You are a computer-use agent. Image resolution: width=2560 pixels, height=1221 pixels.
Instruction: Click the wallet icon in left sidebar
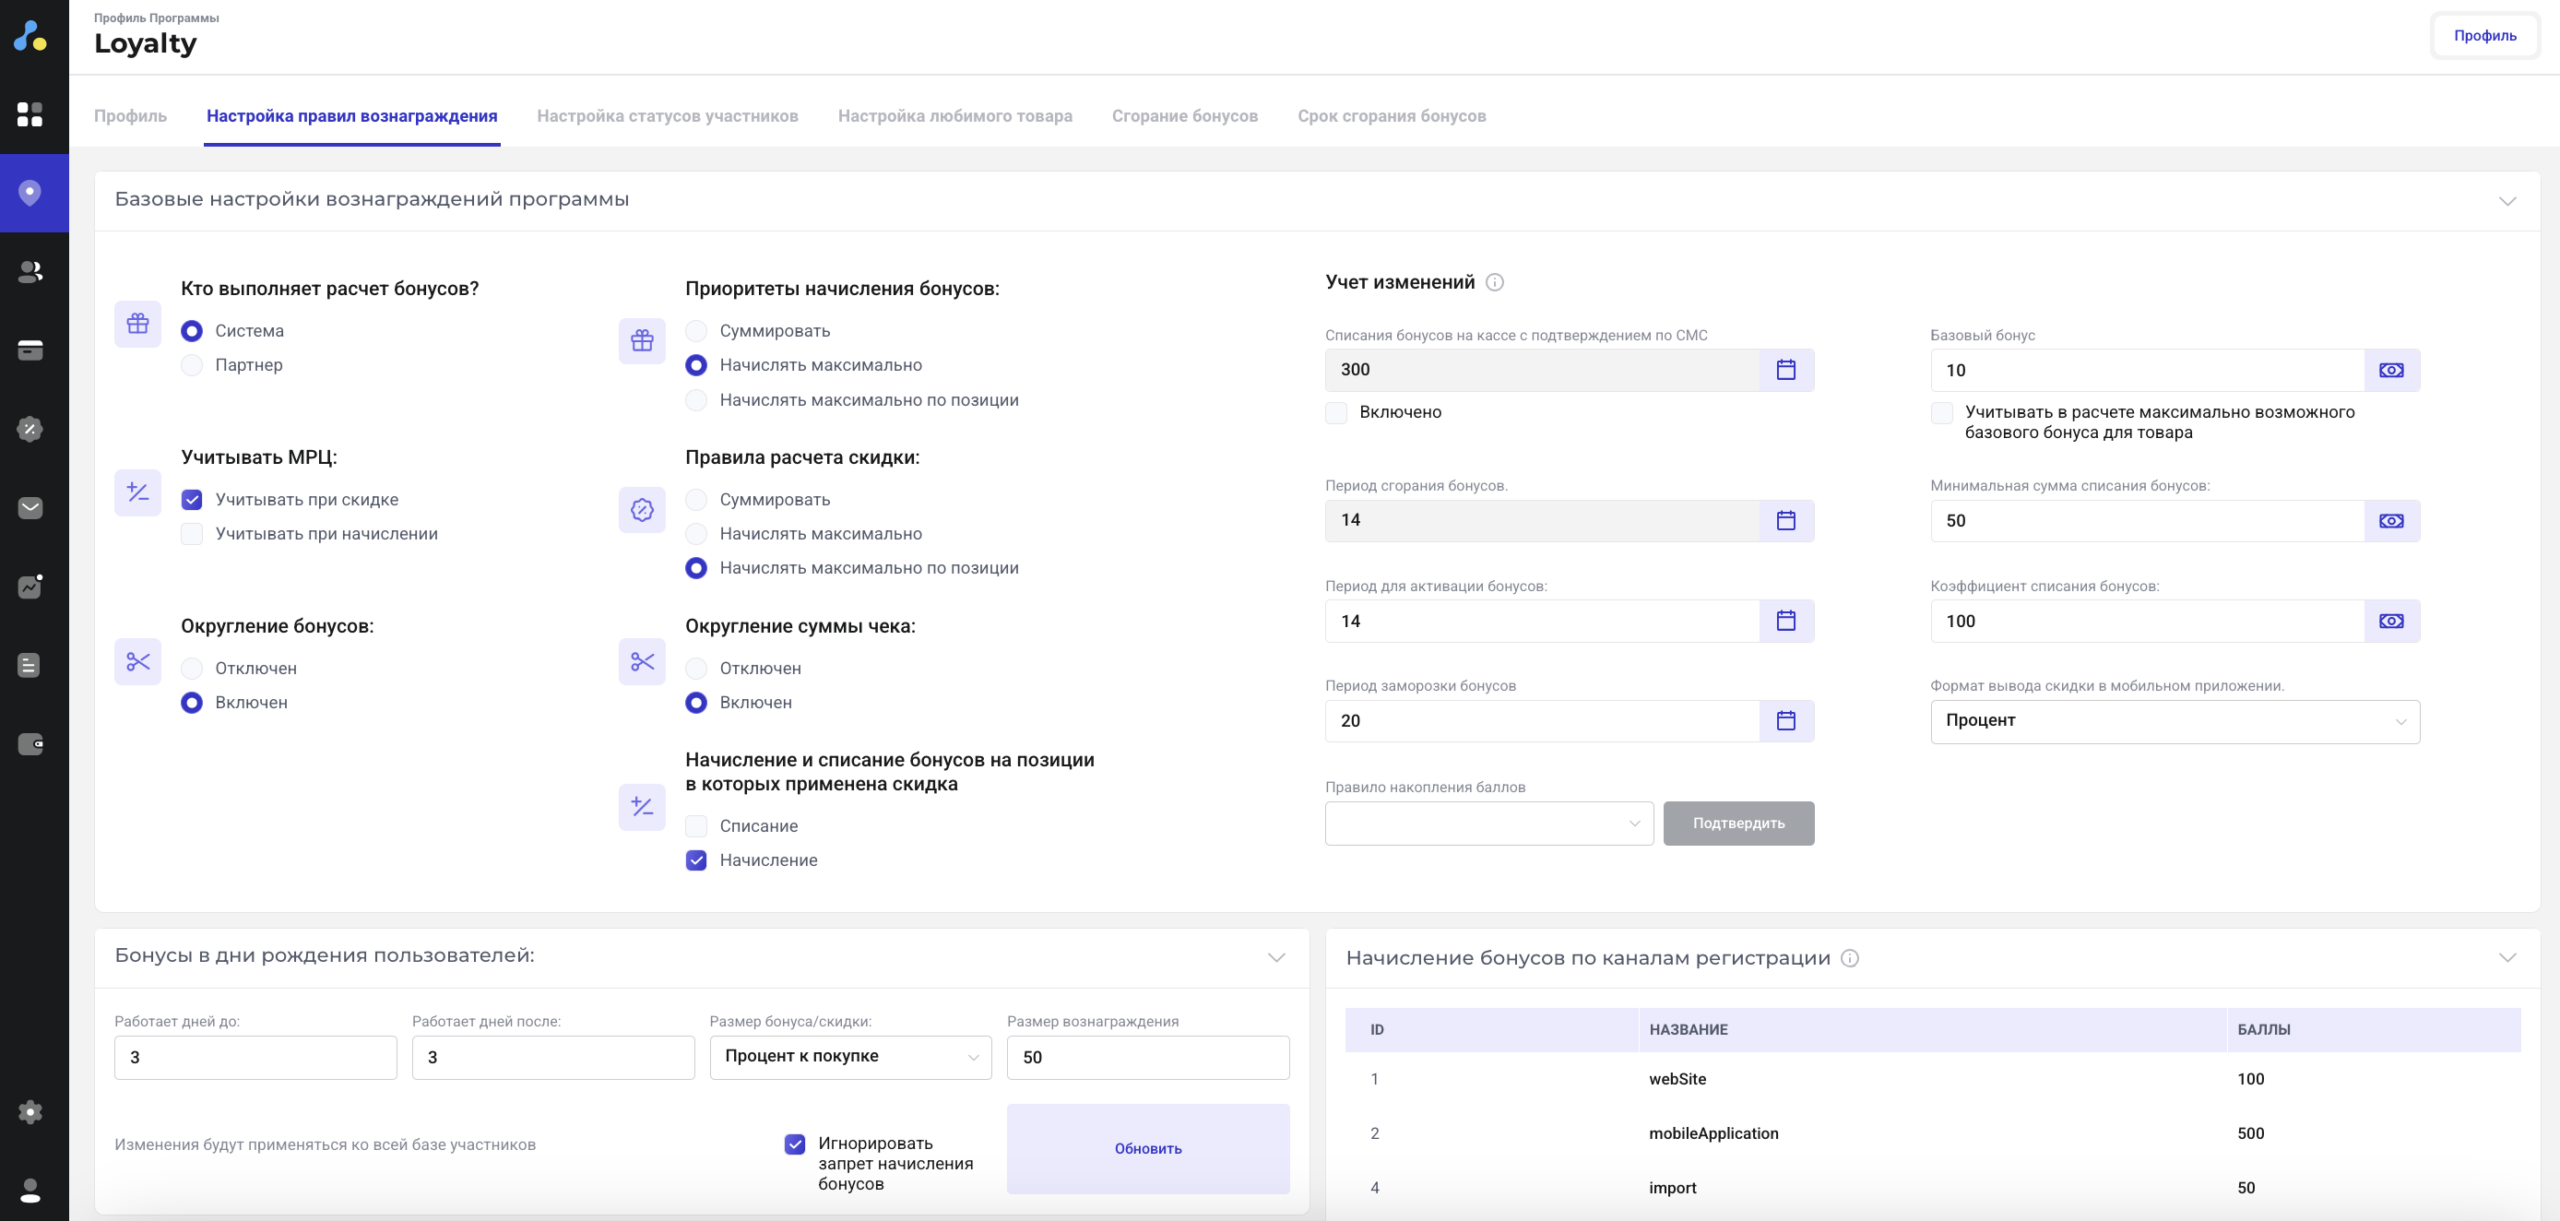[x=30, y=744]
